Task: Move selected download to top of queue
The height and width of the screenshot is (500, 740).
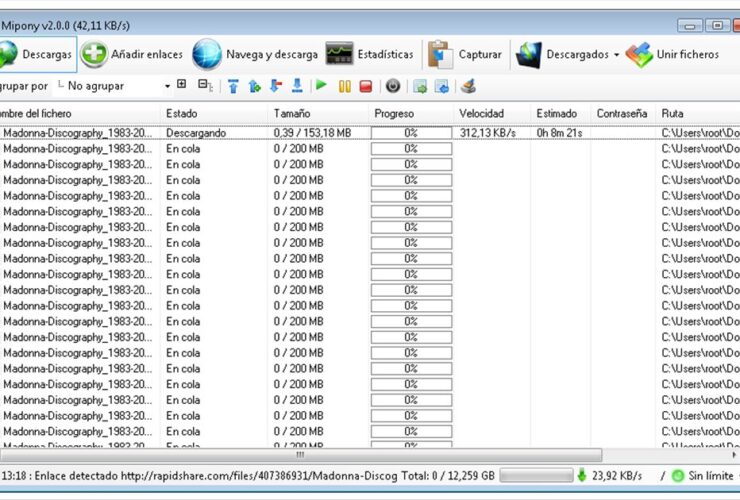Action: pyautogui.click(x=233, y=86)
